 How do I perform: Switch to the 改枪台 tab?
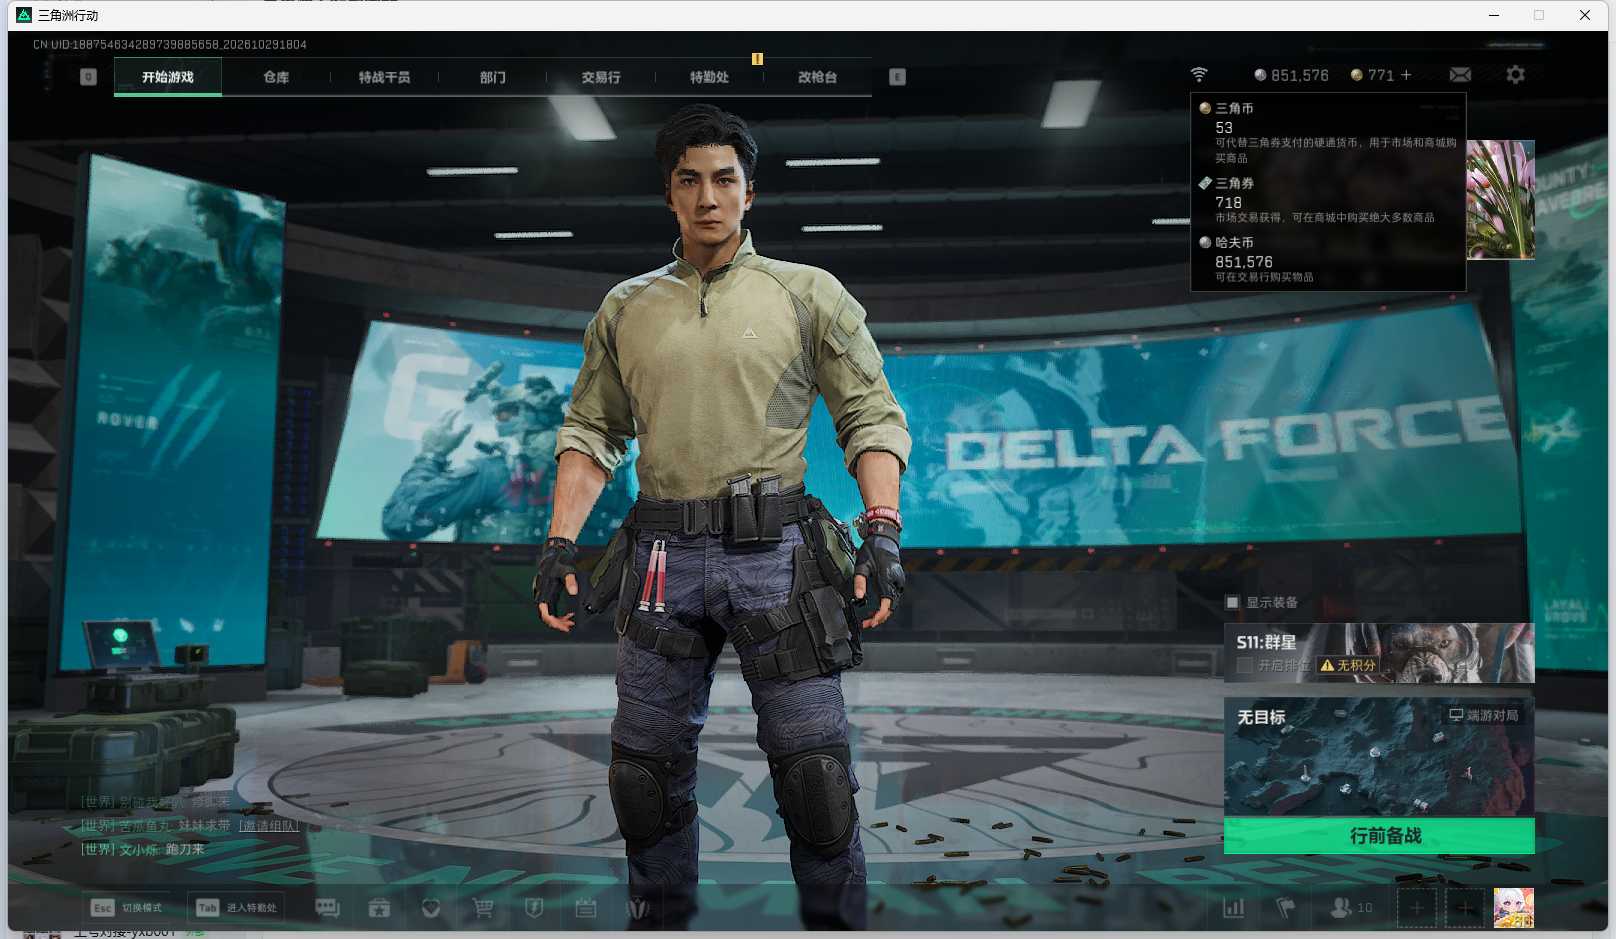click(817, 77)
